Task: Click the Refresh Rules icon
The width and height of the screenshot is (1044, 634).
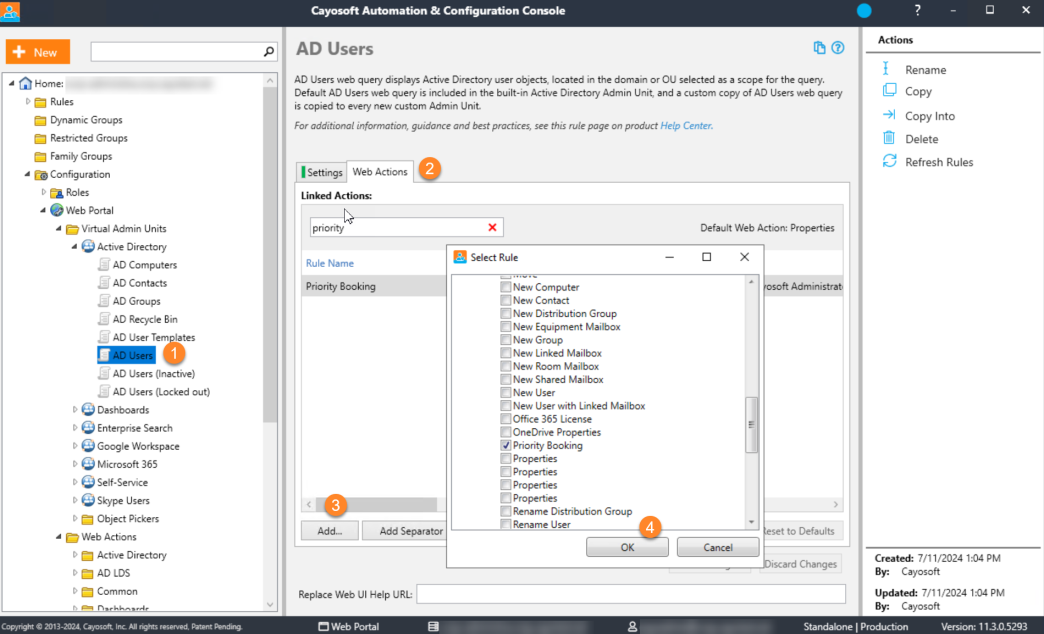Action: pyautogui.click(x=890, y=161)
